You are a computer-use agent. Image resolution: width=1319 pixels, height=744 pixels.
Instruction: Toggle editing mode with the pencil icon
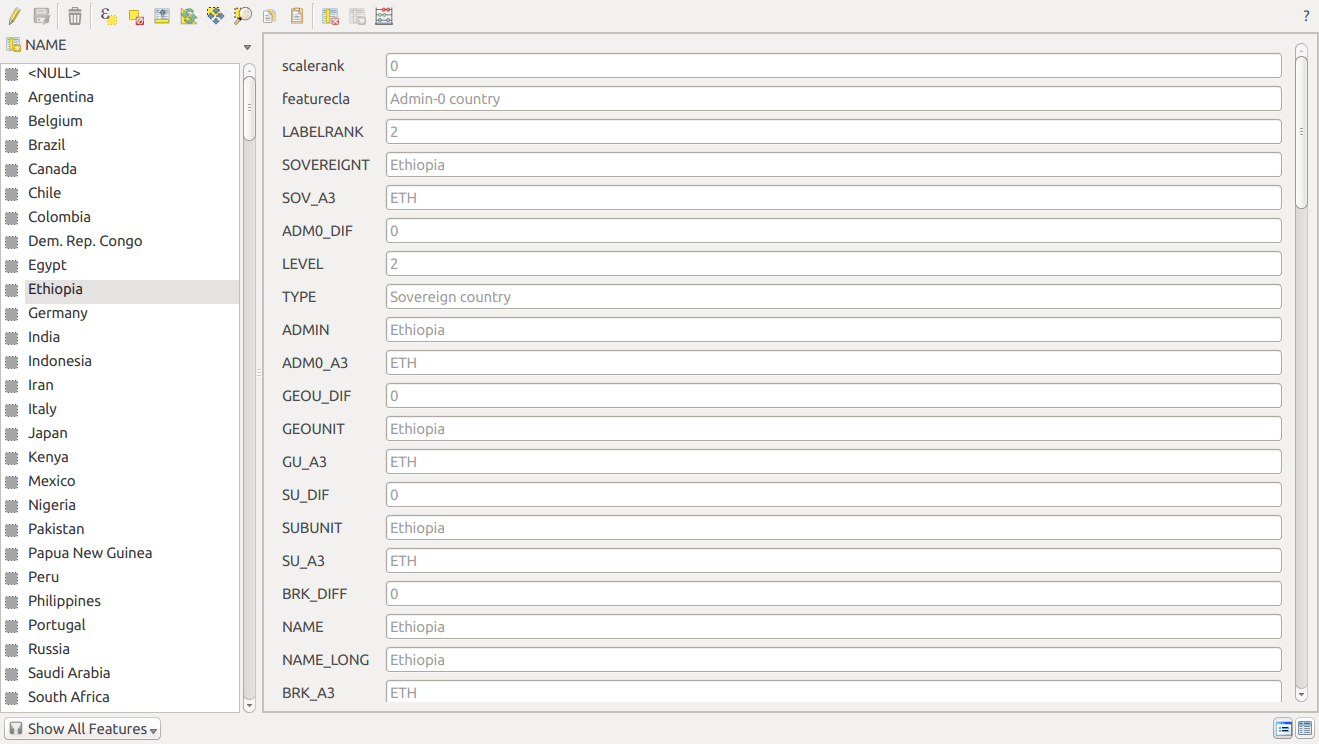coord(14,16)
